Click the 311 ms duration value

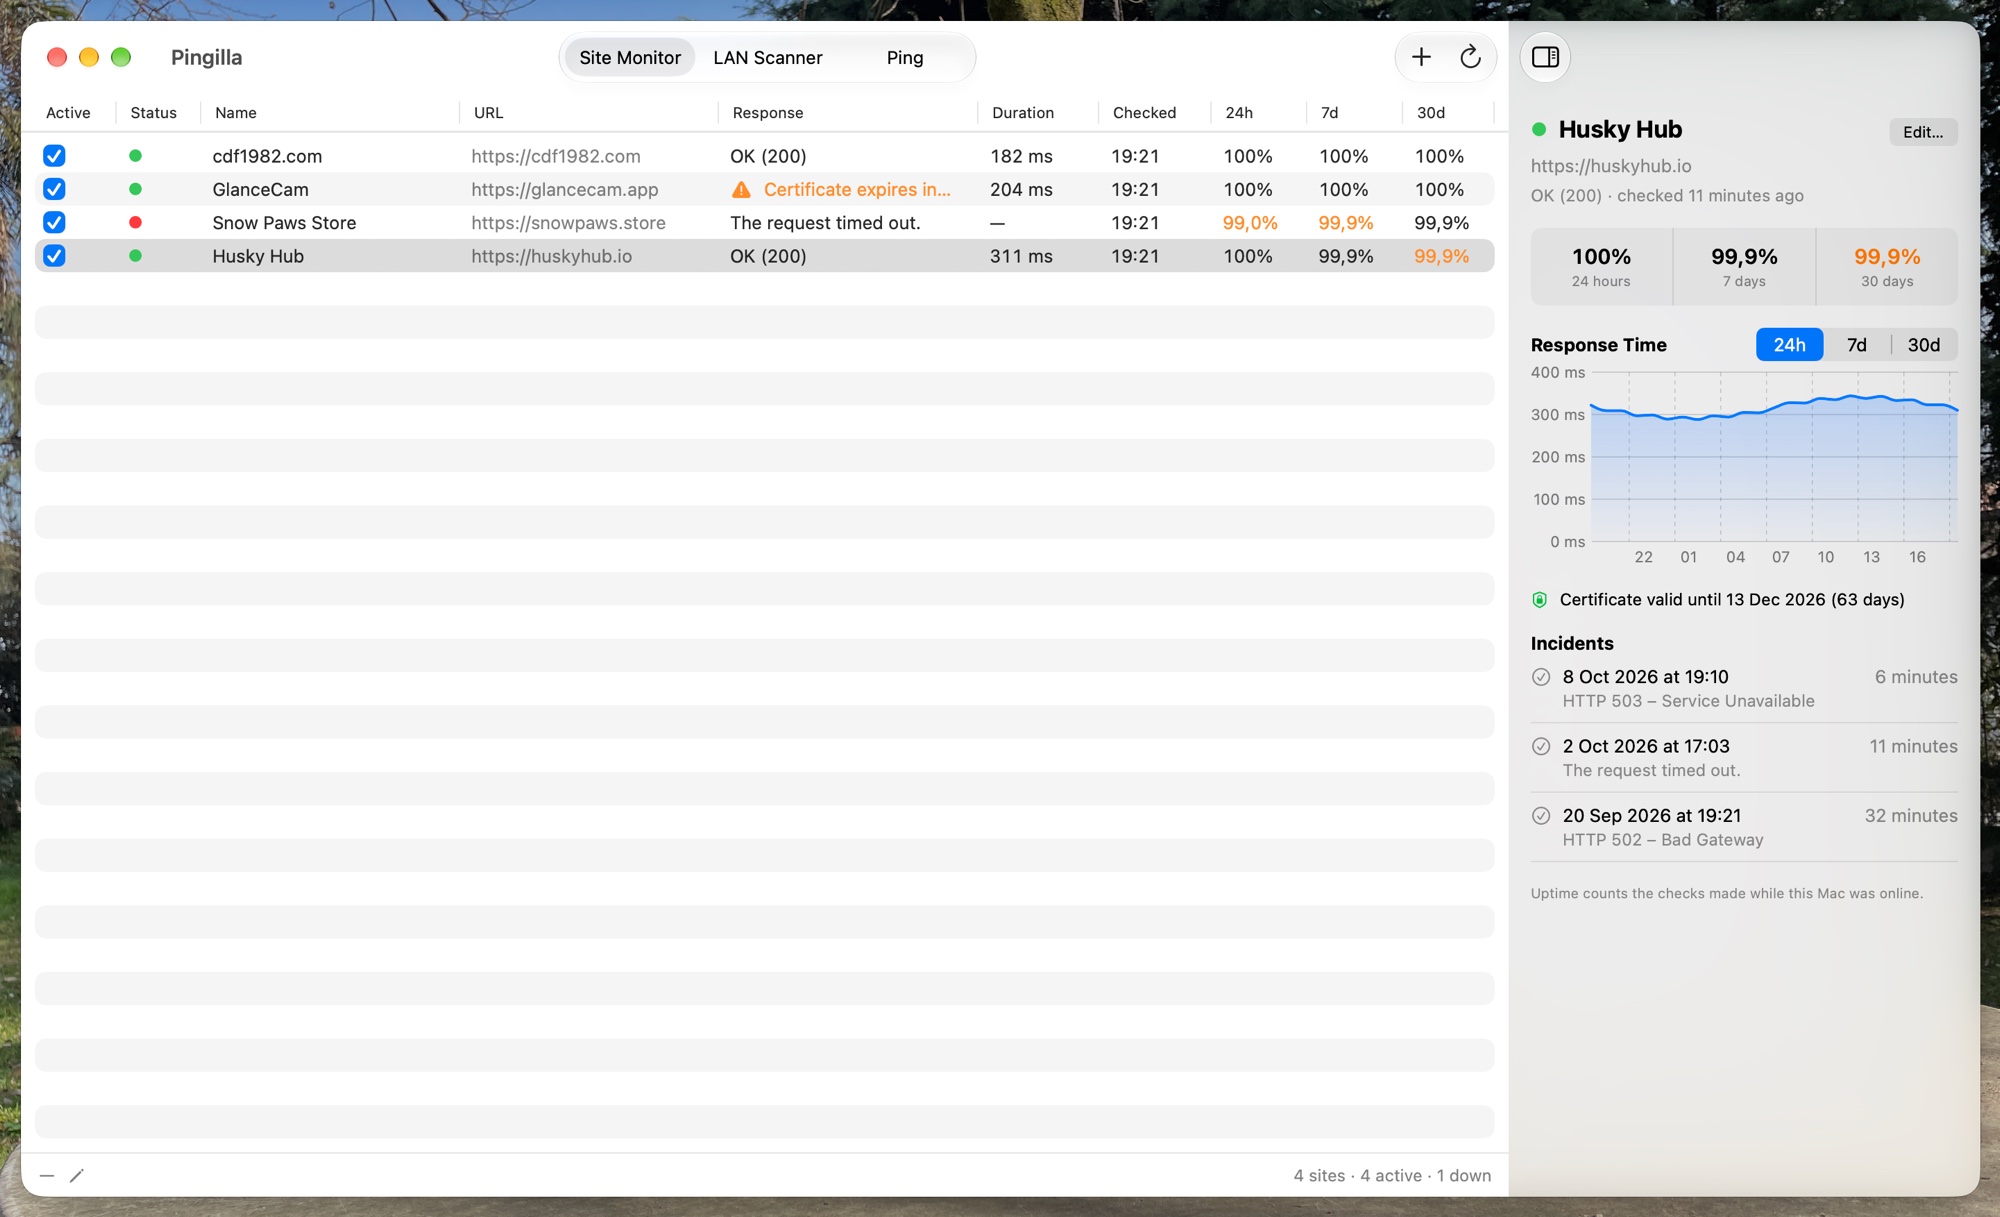click(x=1021, y=256)
